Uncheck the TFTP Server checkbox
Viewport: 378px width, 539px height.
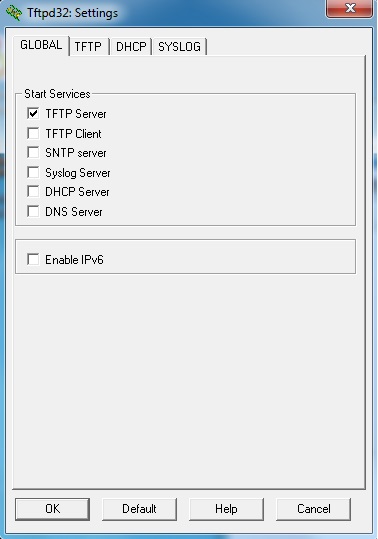click(33, 113)
